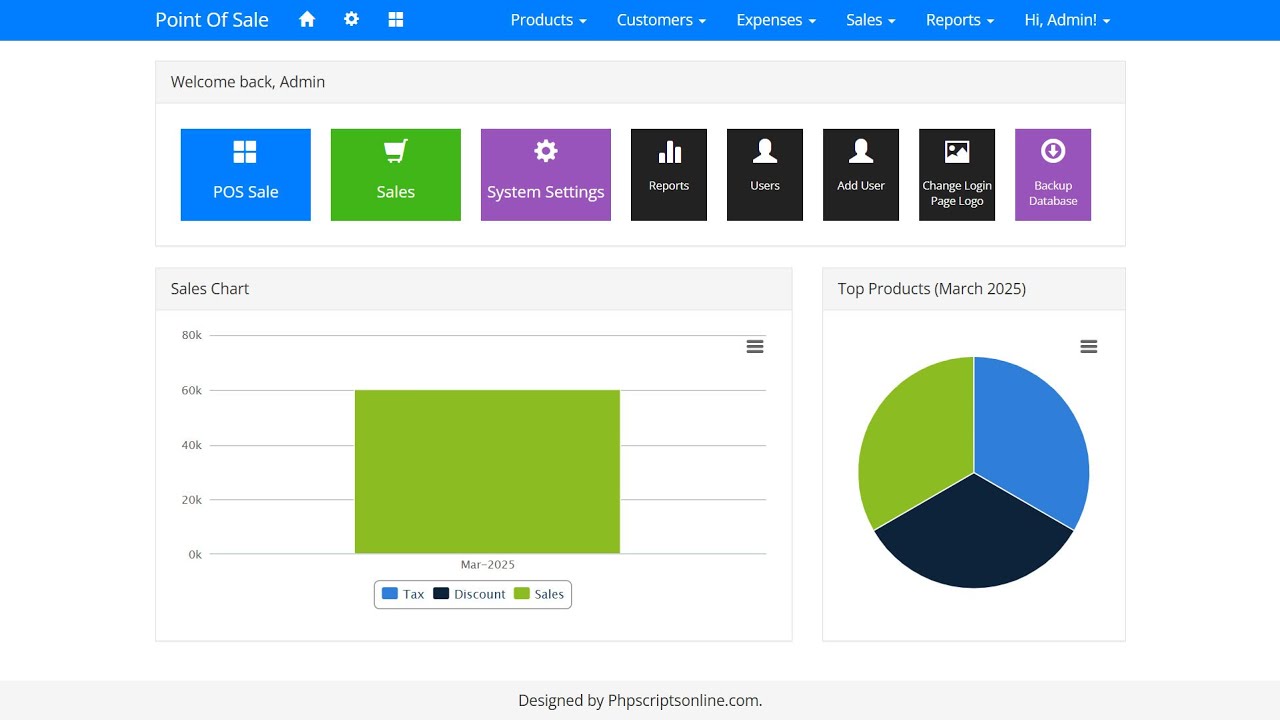Open Change Login Page Logo tile
The image size is (1280, 720).
click(x=957, y=175)
